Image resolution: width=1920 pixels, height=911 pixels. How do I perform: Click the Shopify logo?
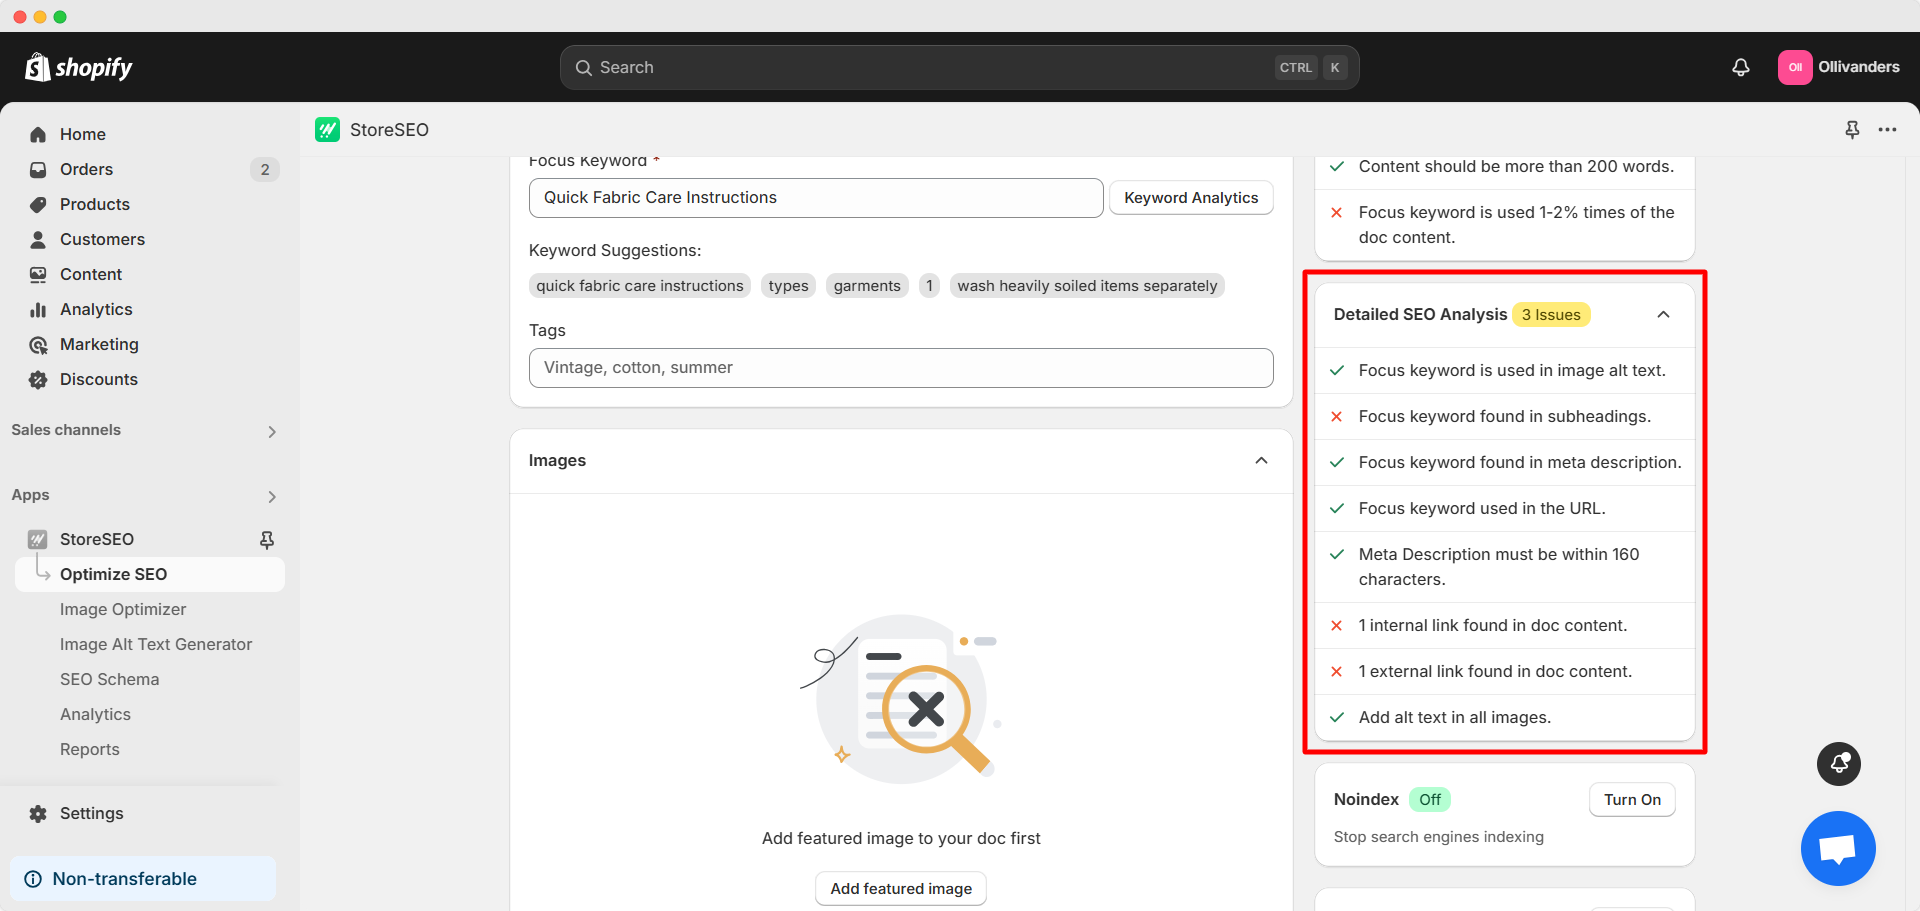pos(78,67)
